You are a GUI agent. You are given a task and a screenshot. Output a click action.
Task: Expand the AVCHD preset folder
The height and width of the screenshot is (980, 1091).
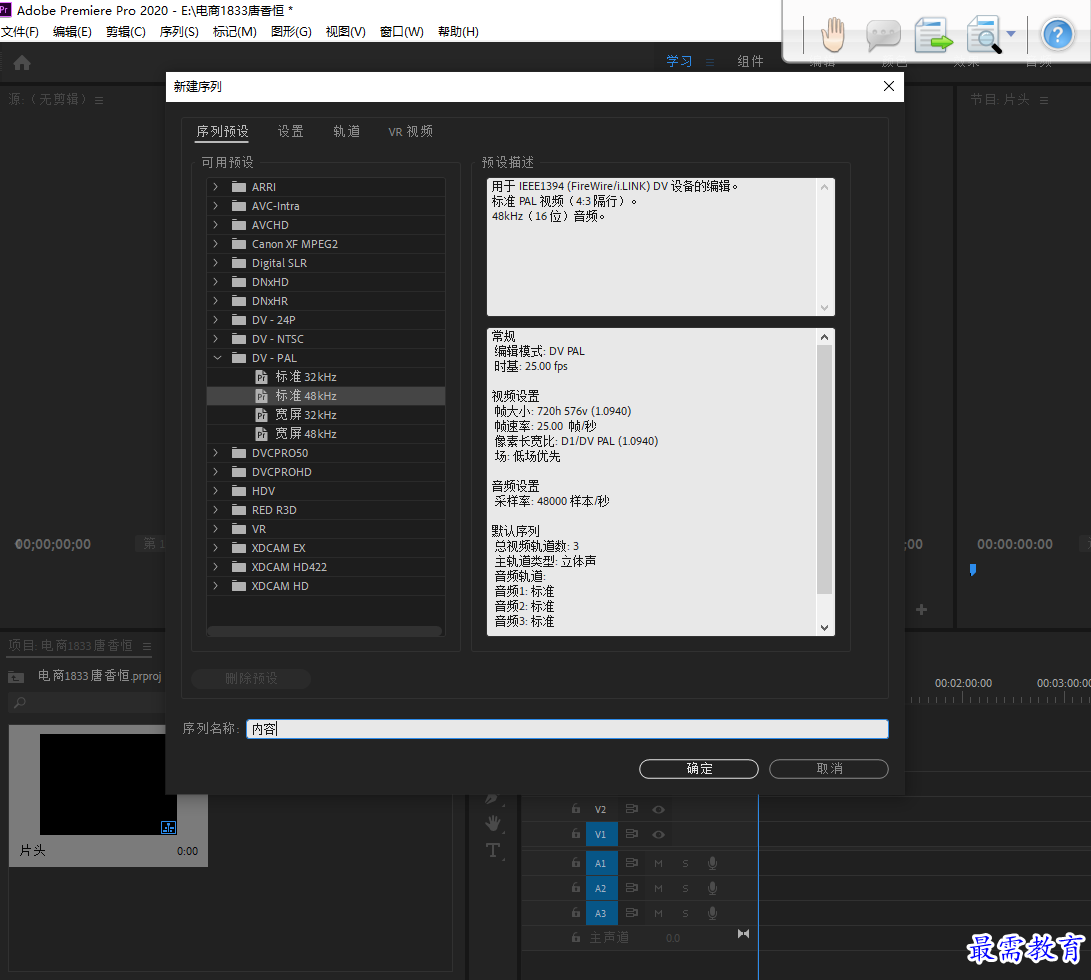click(216, 225)
